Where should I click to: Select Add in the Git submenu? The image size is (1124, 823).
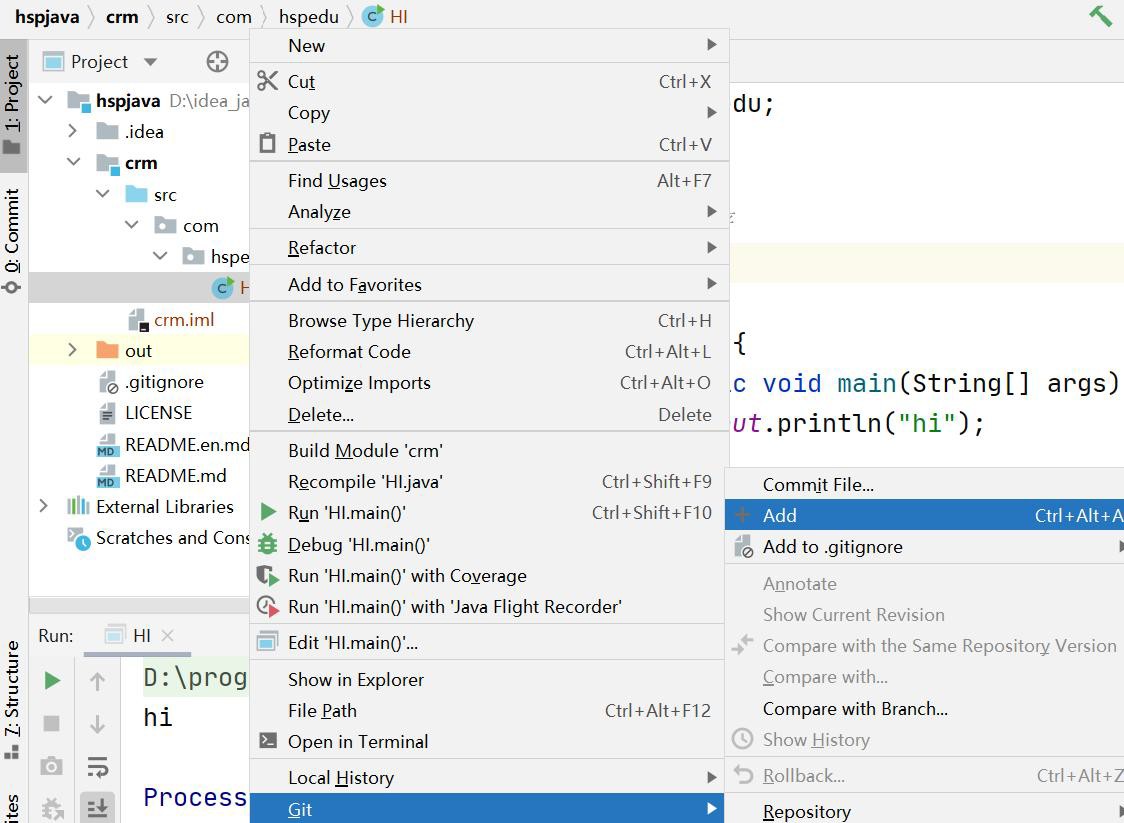pos(780,516)
